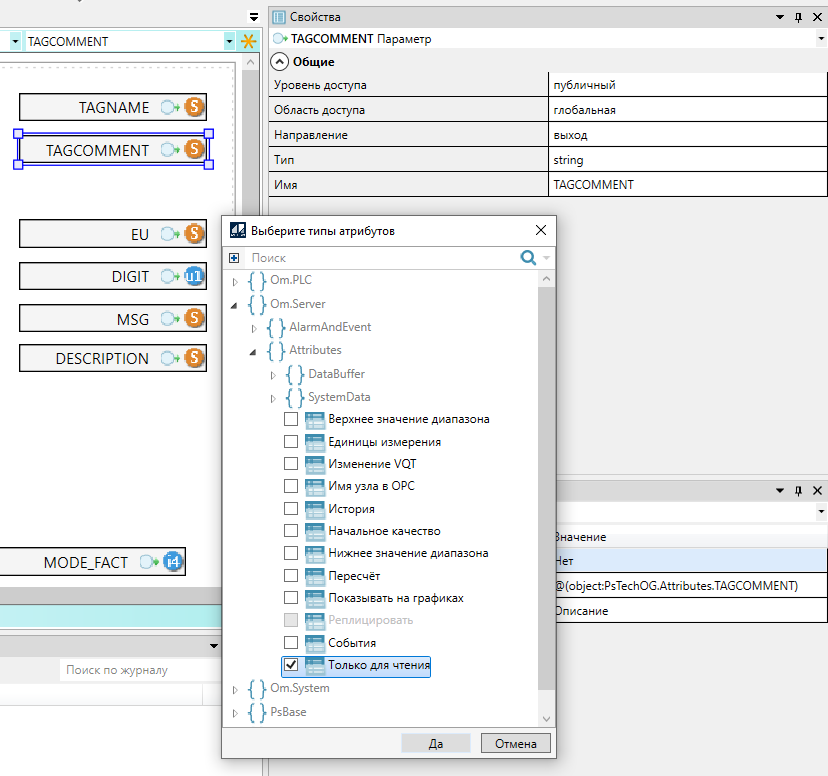The width and height of the screenshot is (828, 776).
Task: Pin the Свойства panel with pushpin icon
Action: (x=798, y=17)
